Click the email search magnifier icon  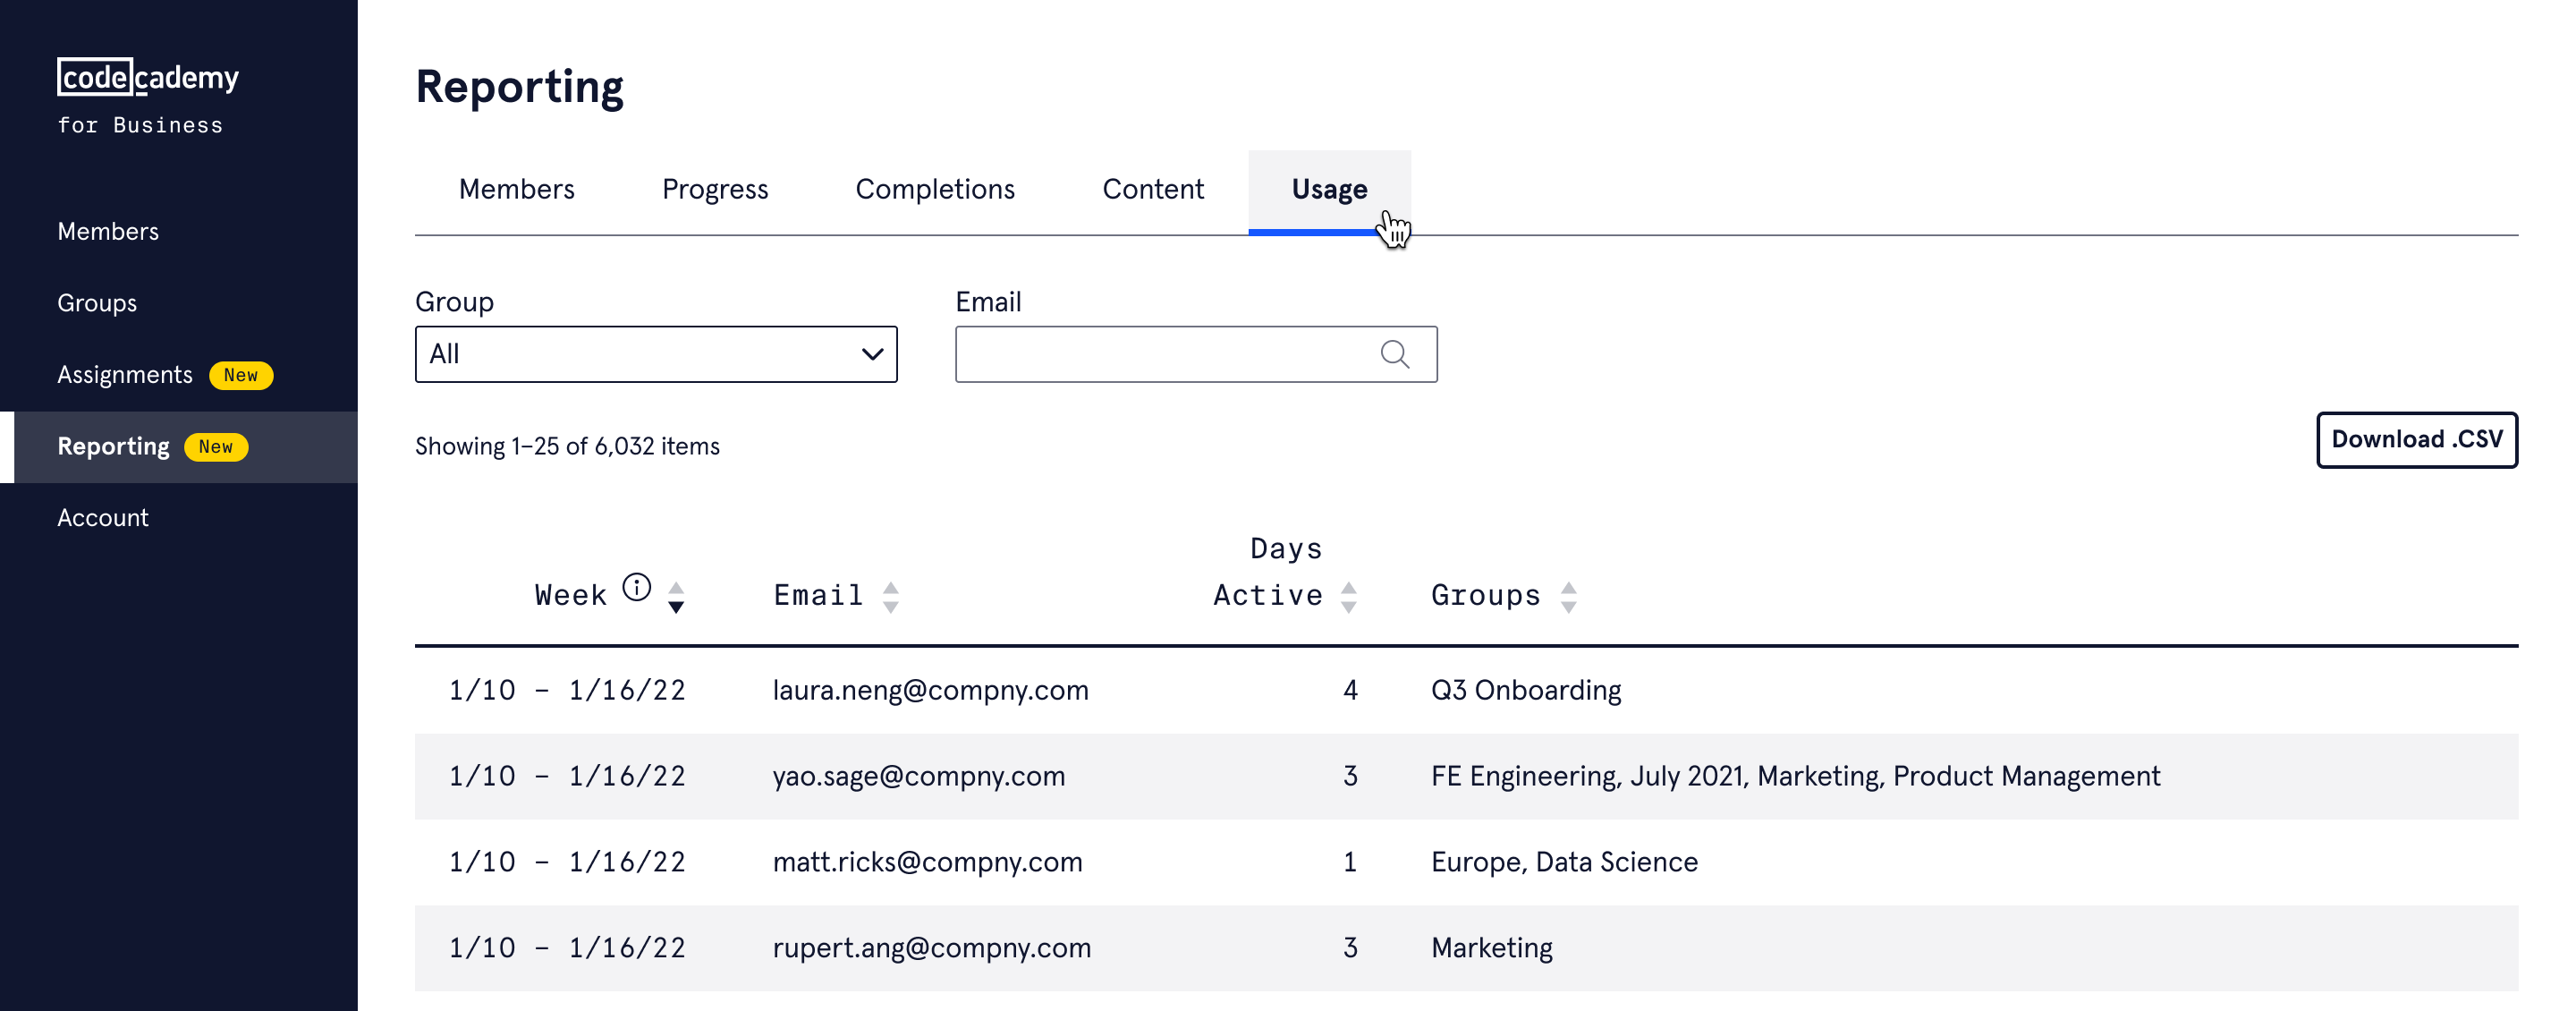[x=1394, y=354]
